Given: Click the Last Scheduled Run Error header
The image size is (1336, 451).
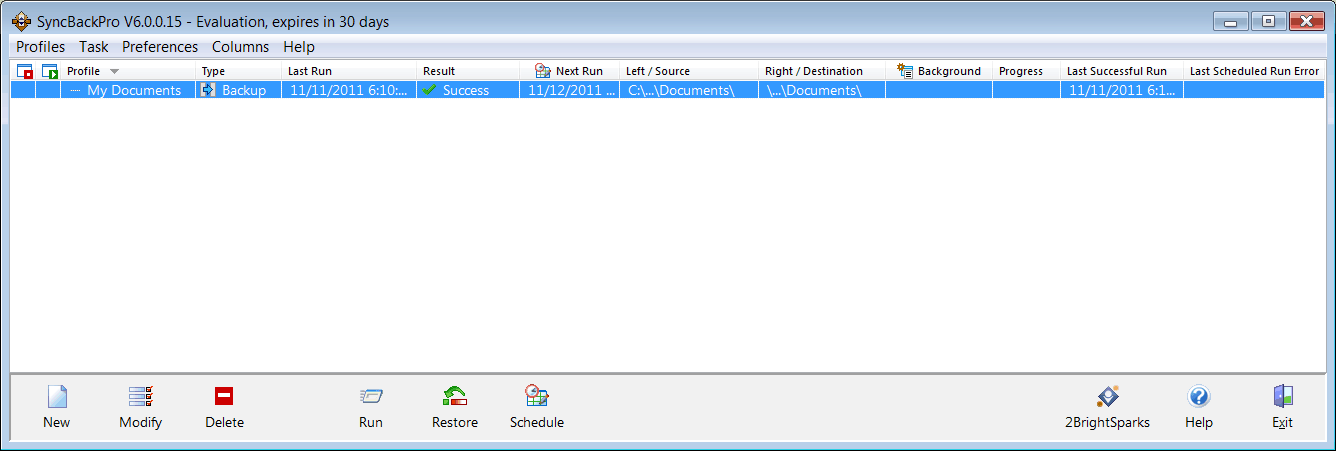Looking at the screenshot, I should 1254,71.
